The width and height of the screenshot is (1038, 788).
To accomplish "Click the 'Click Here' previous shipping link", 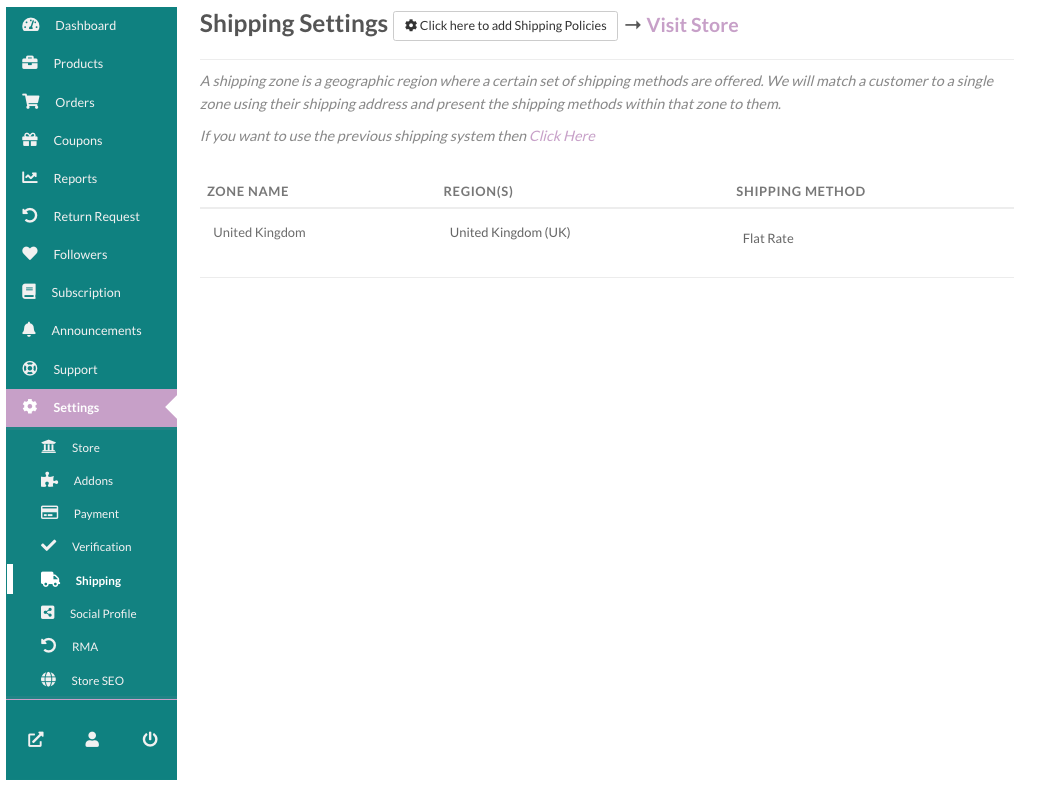I will (562, 136).
